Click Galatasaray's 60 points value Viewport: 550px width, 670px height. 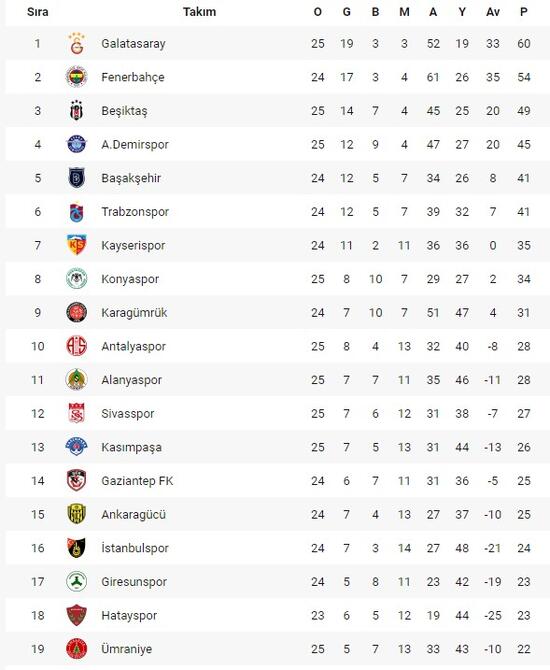pyautogui.click(x=524, y=44)
